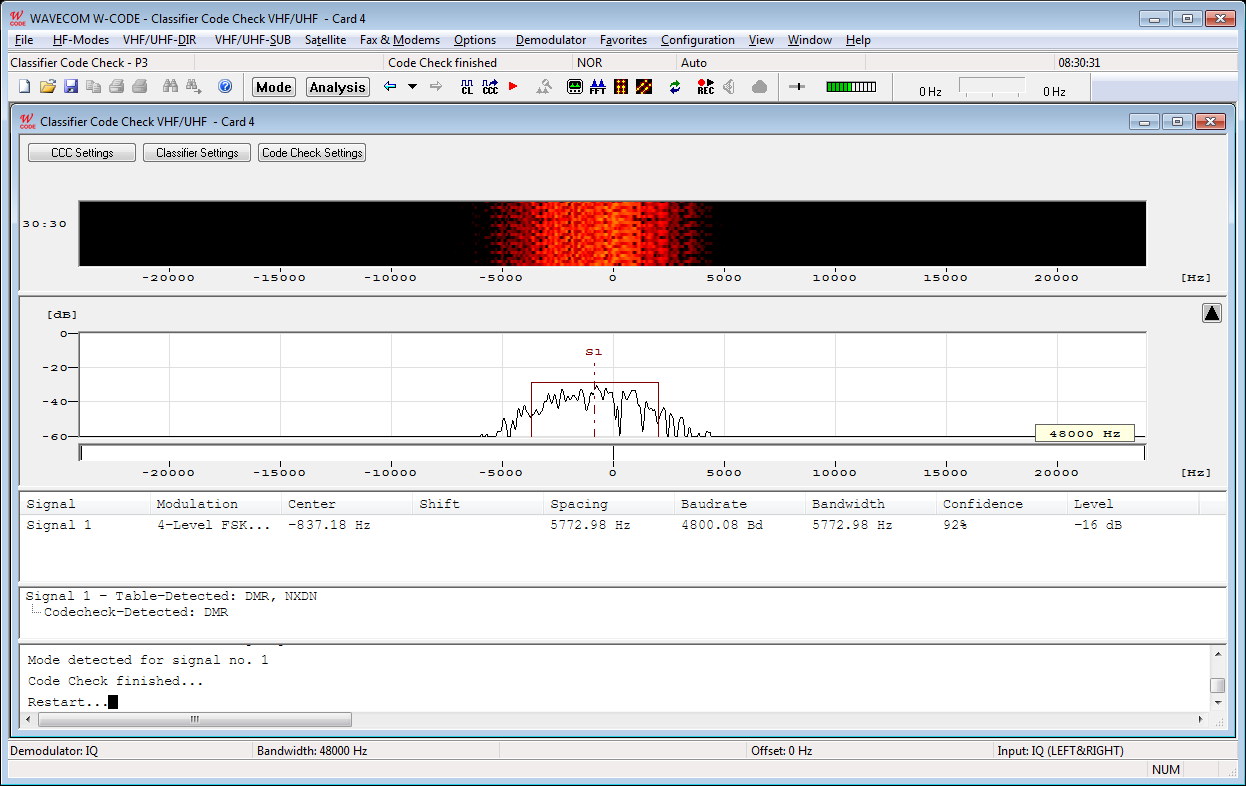Open file with the folder icon

click(x=47, y=87)
